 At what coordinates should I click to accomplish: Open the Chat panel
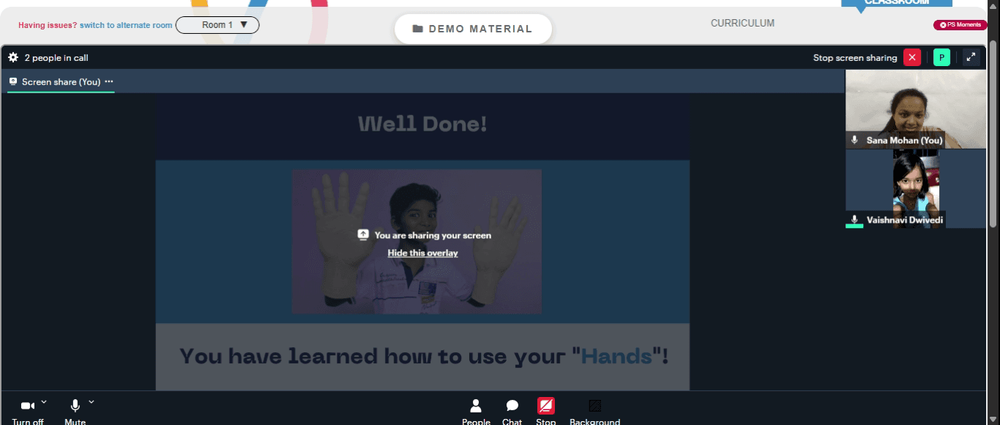coord(511,412)
